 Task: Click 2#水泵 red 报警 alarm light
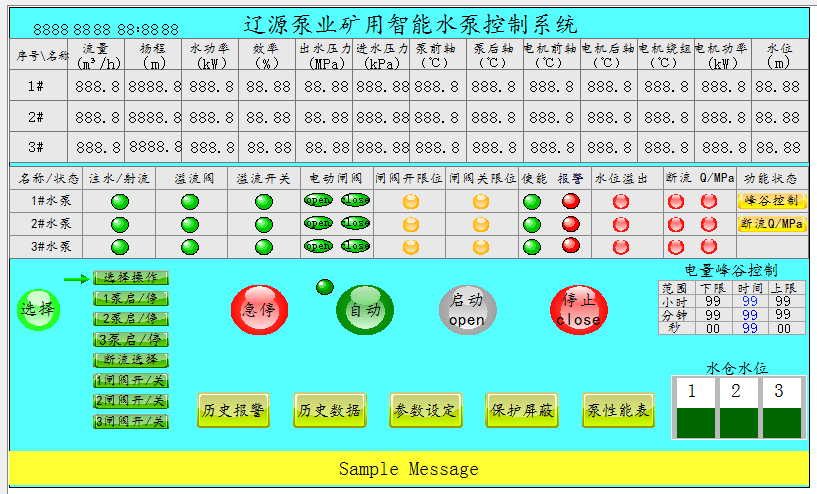point(571,223)
